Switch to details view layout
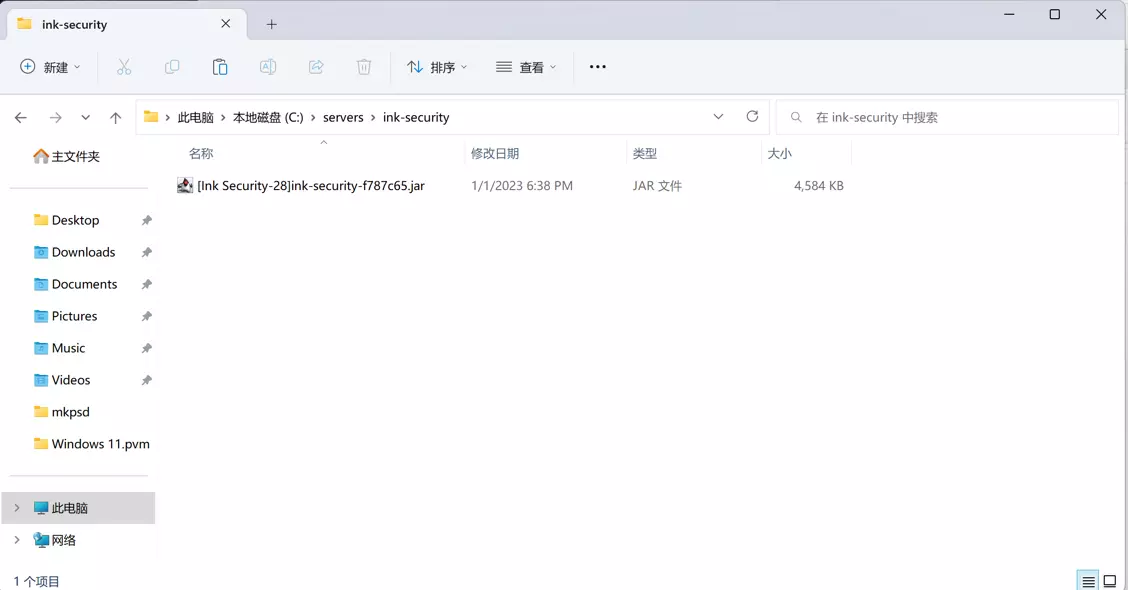Screen dimensions: 1128x590 pos(1088,581)
